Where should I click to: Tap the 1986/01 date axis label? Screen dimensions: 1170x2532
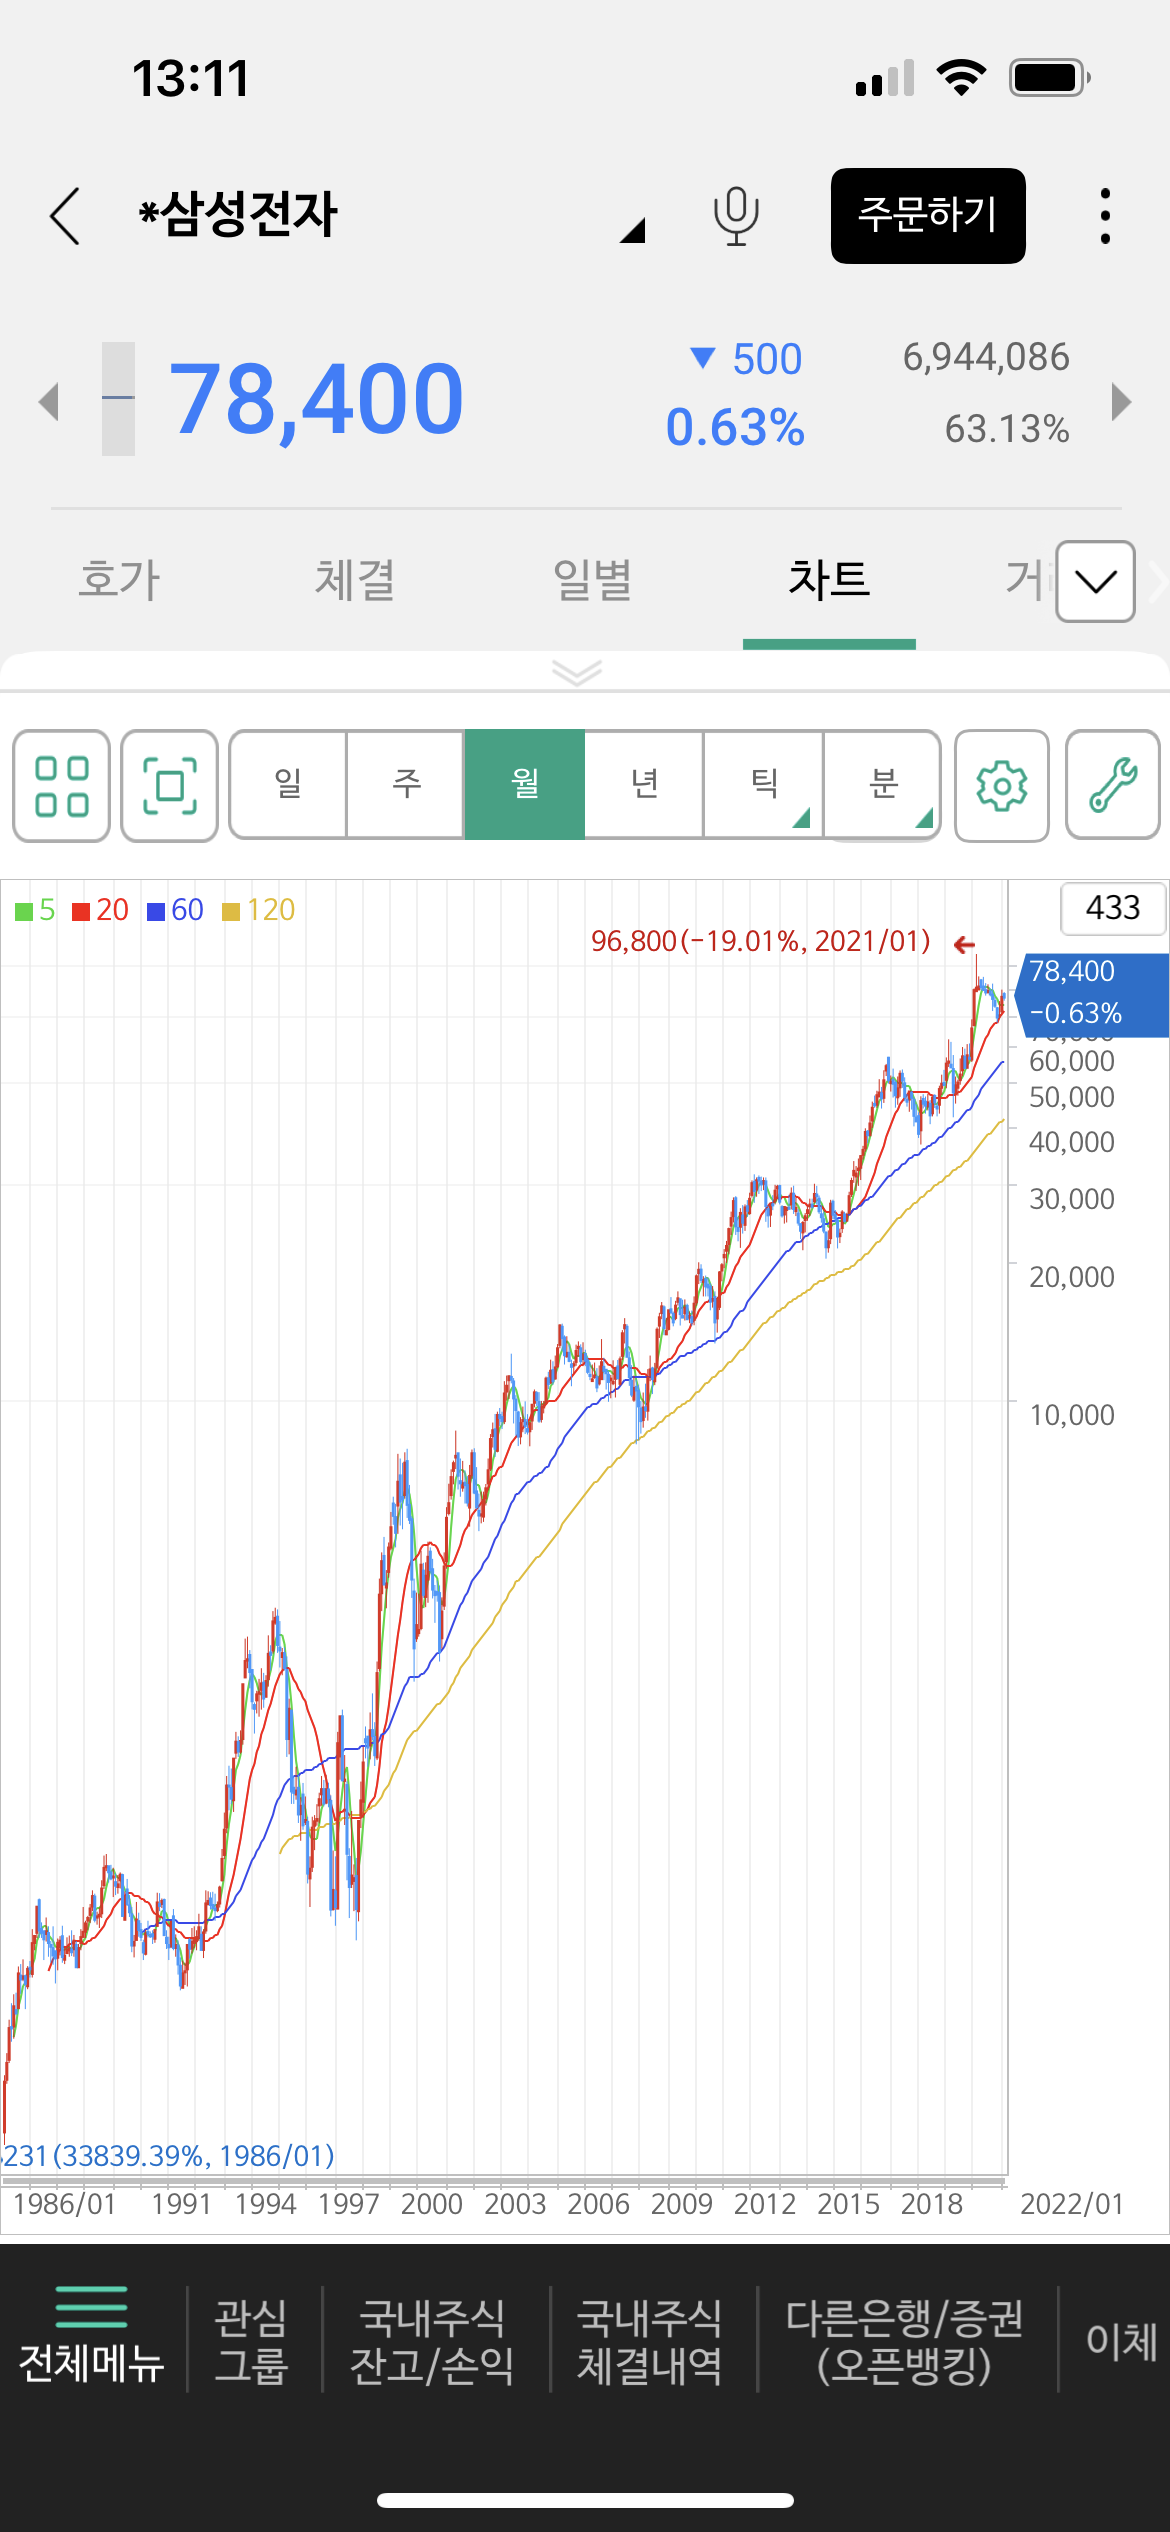coord(65,2204)
